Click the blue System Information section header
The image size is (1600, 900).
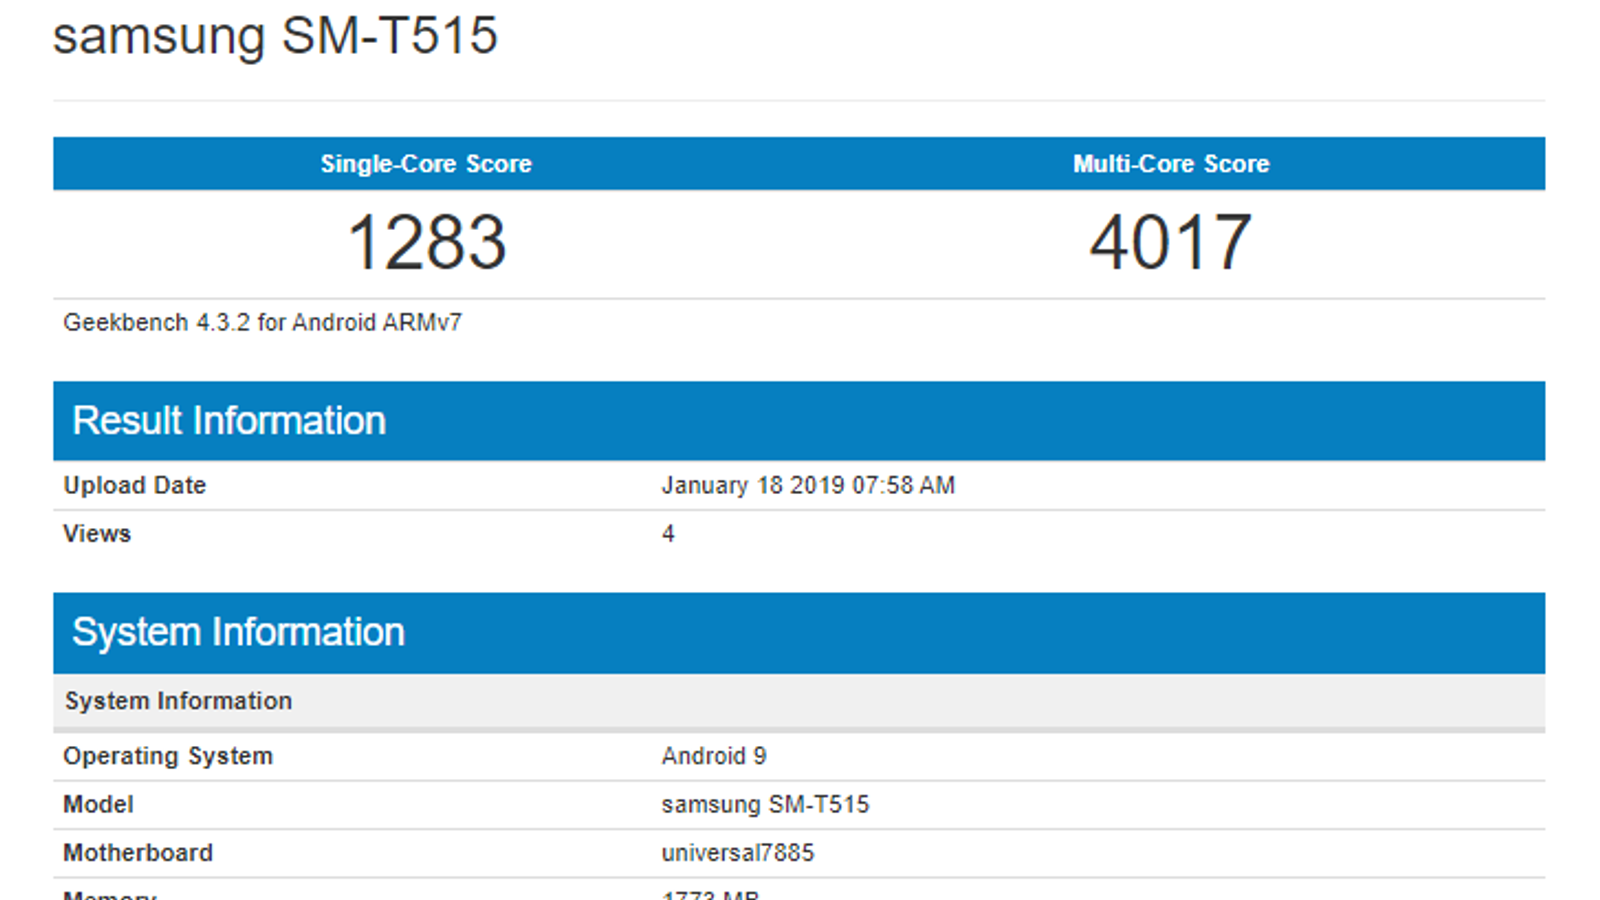pos(799,633)
